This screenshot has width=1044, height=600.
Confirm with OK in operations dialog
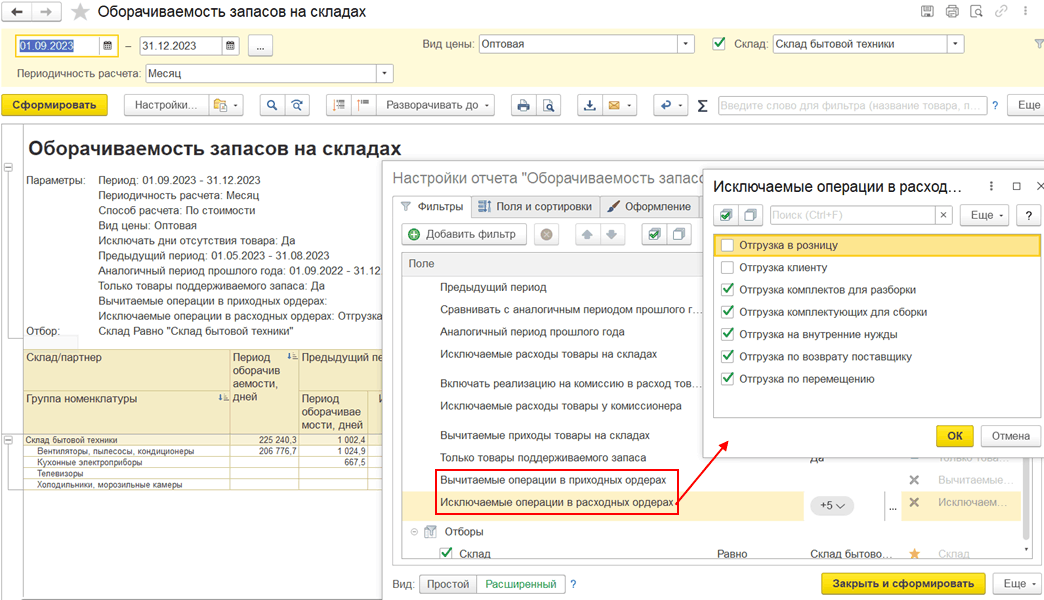point(954,436)
